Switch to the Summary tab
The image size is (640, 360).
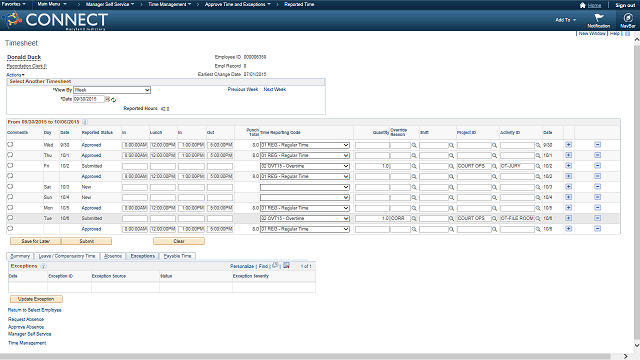(x=20, y=256)
